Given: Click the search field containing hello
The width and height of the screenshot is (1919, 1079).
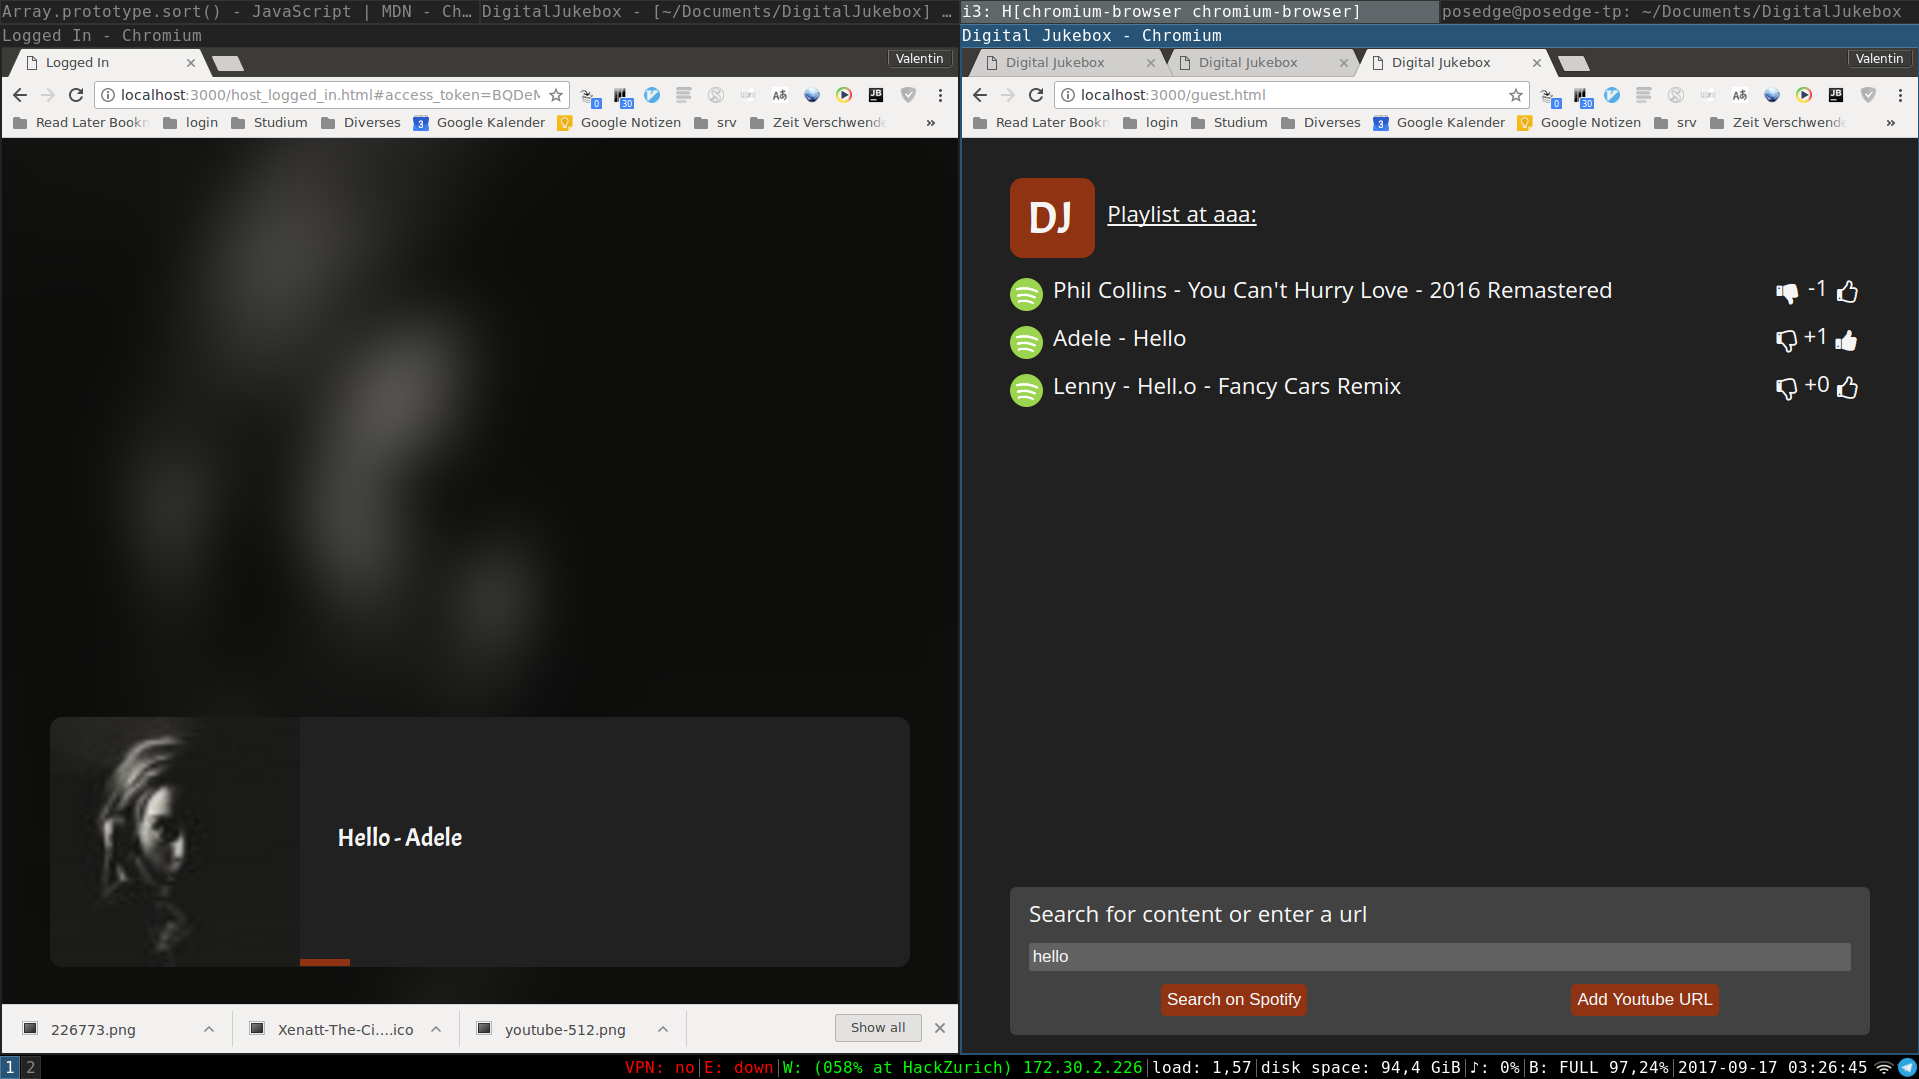Looking at the screenshot, I should point(1440,957).
